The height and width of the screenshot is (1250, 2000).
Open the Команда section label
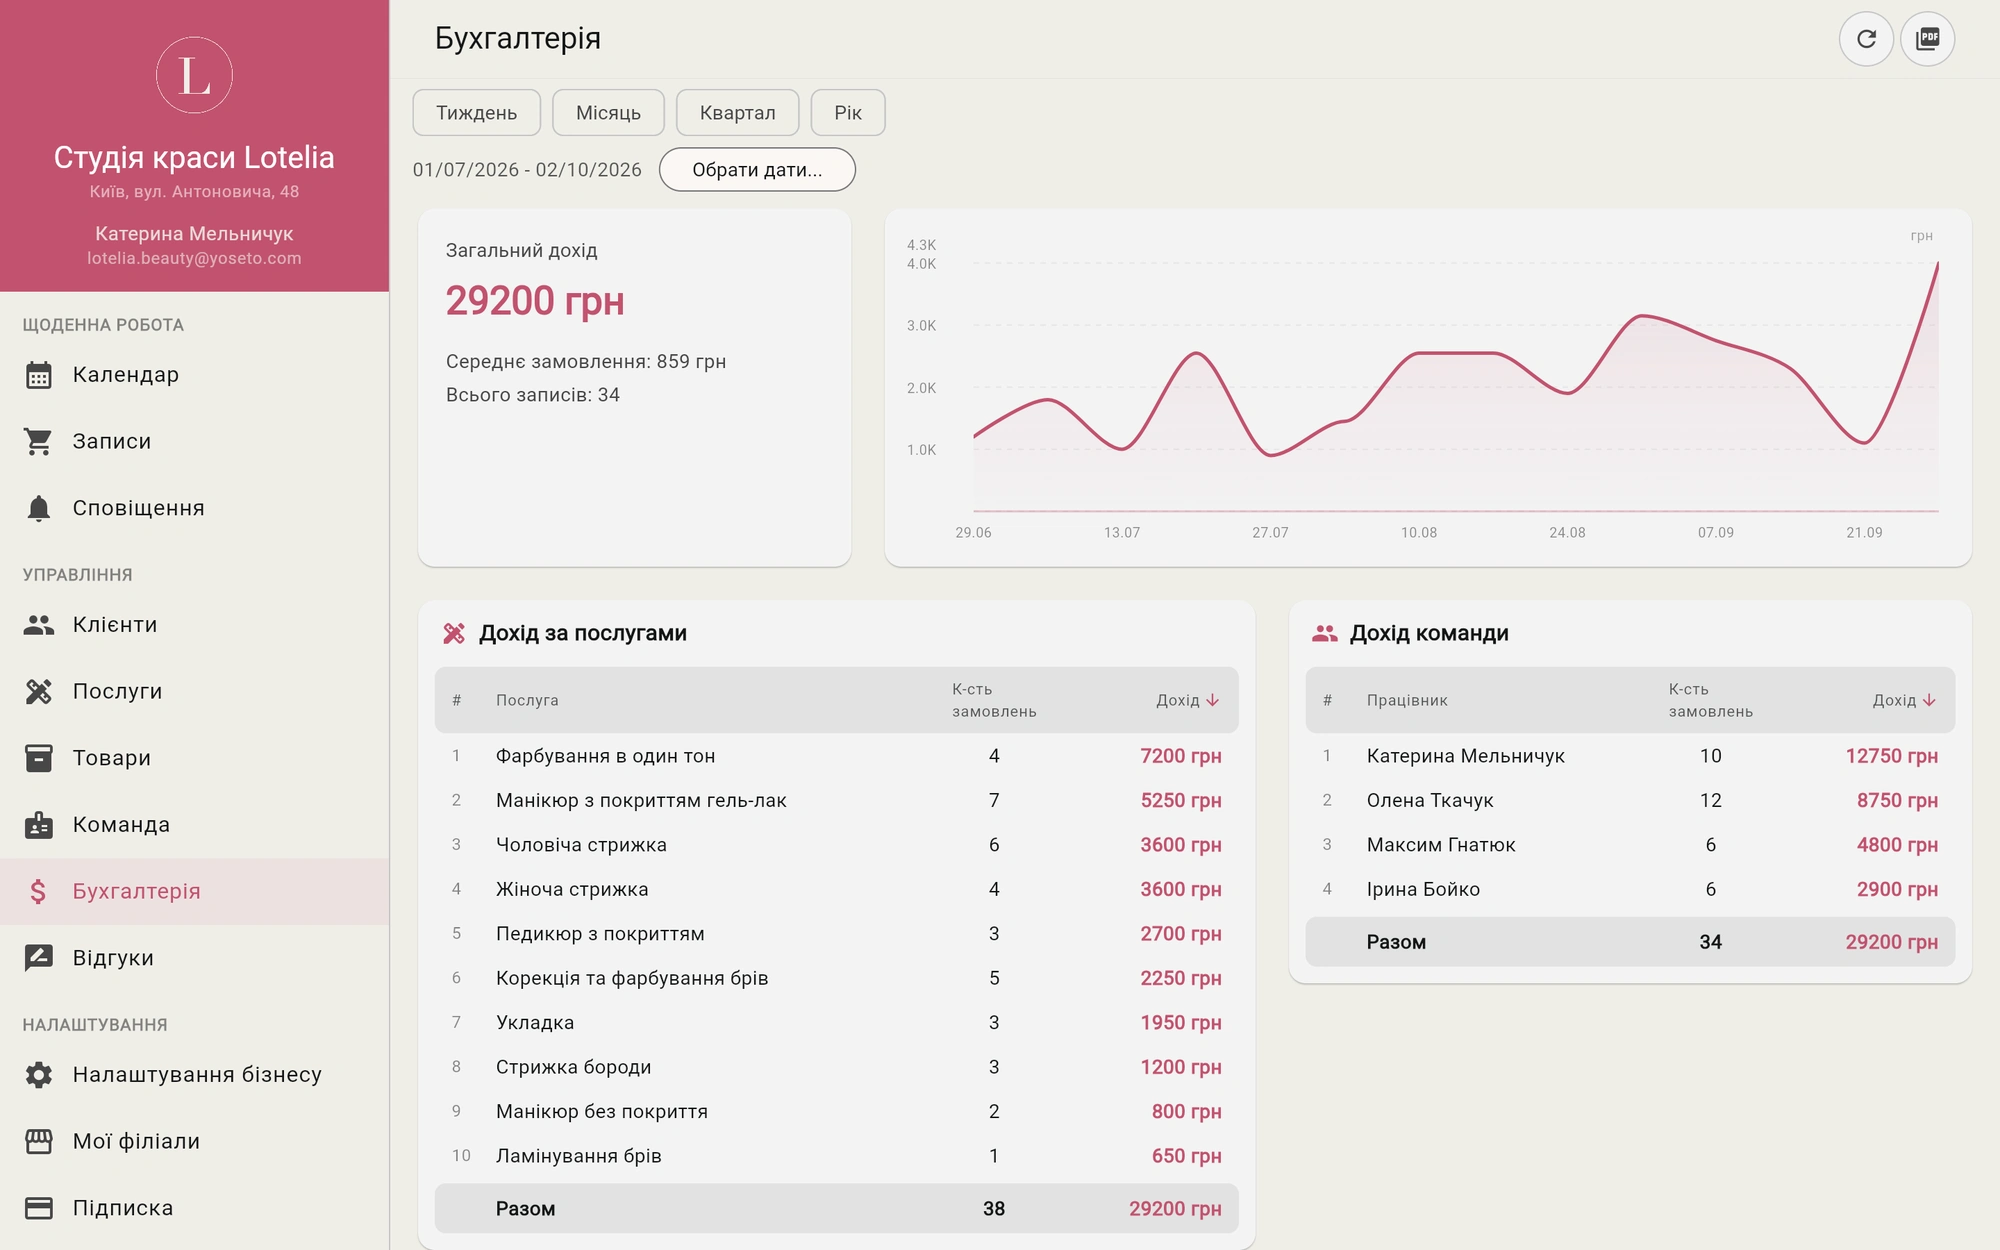(121, 825)
